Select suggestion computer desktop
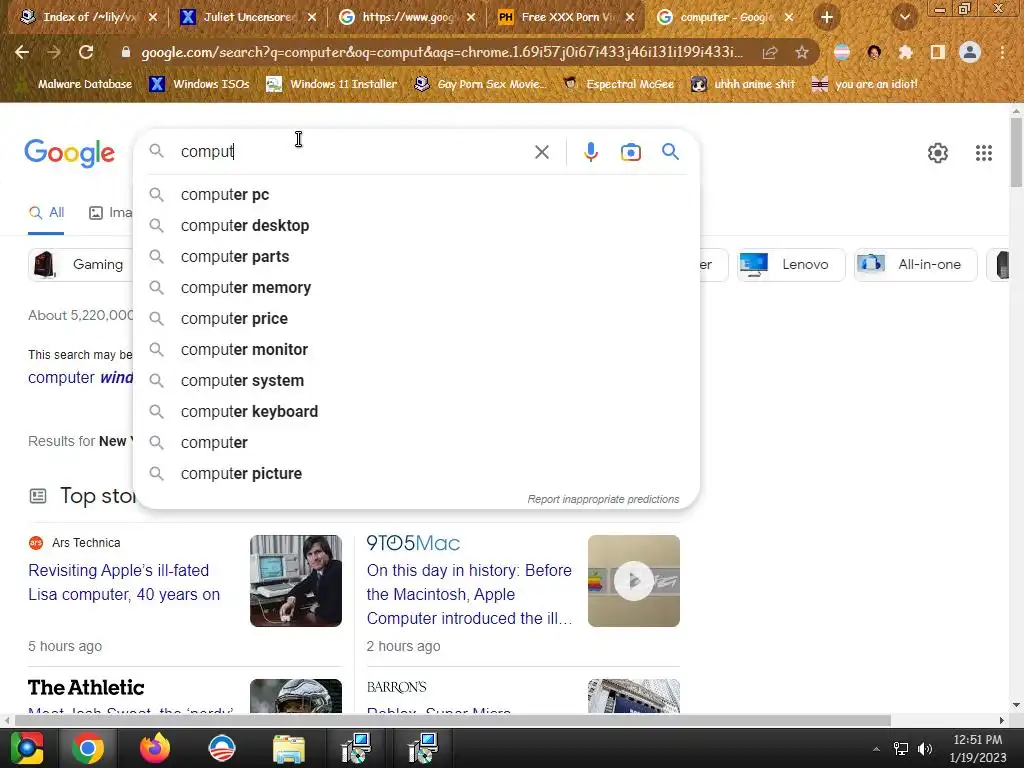Screen dimensions: 1024x768 click(x=416, y=225)
